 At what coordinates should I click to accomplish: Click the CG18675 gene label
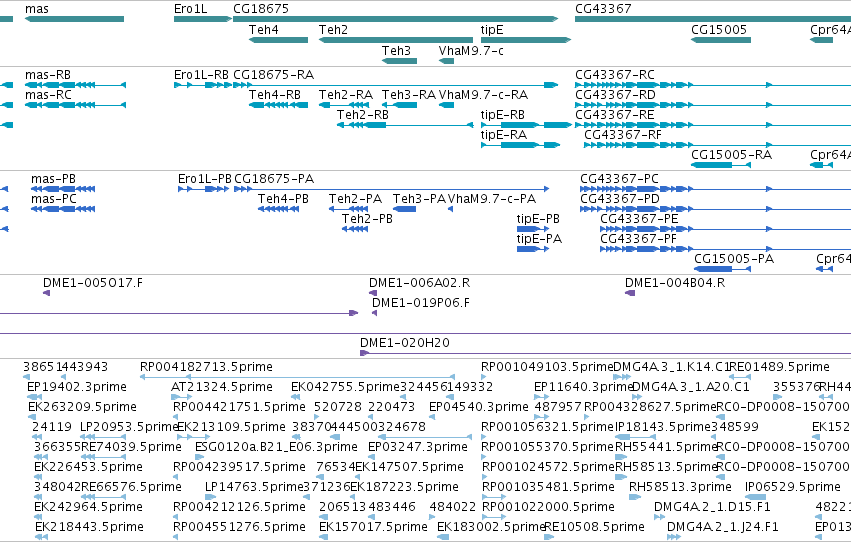click(261, 9)
